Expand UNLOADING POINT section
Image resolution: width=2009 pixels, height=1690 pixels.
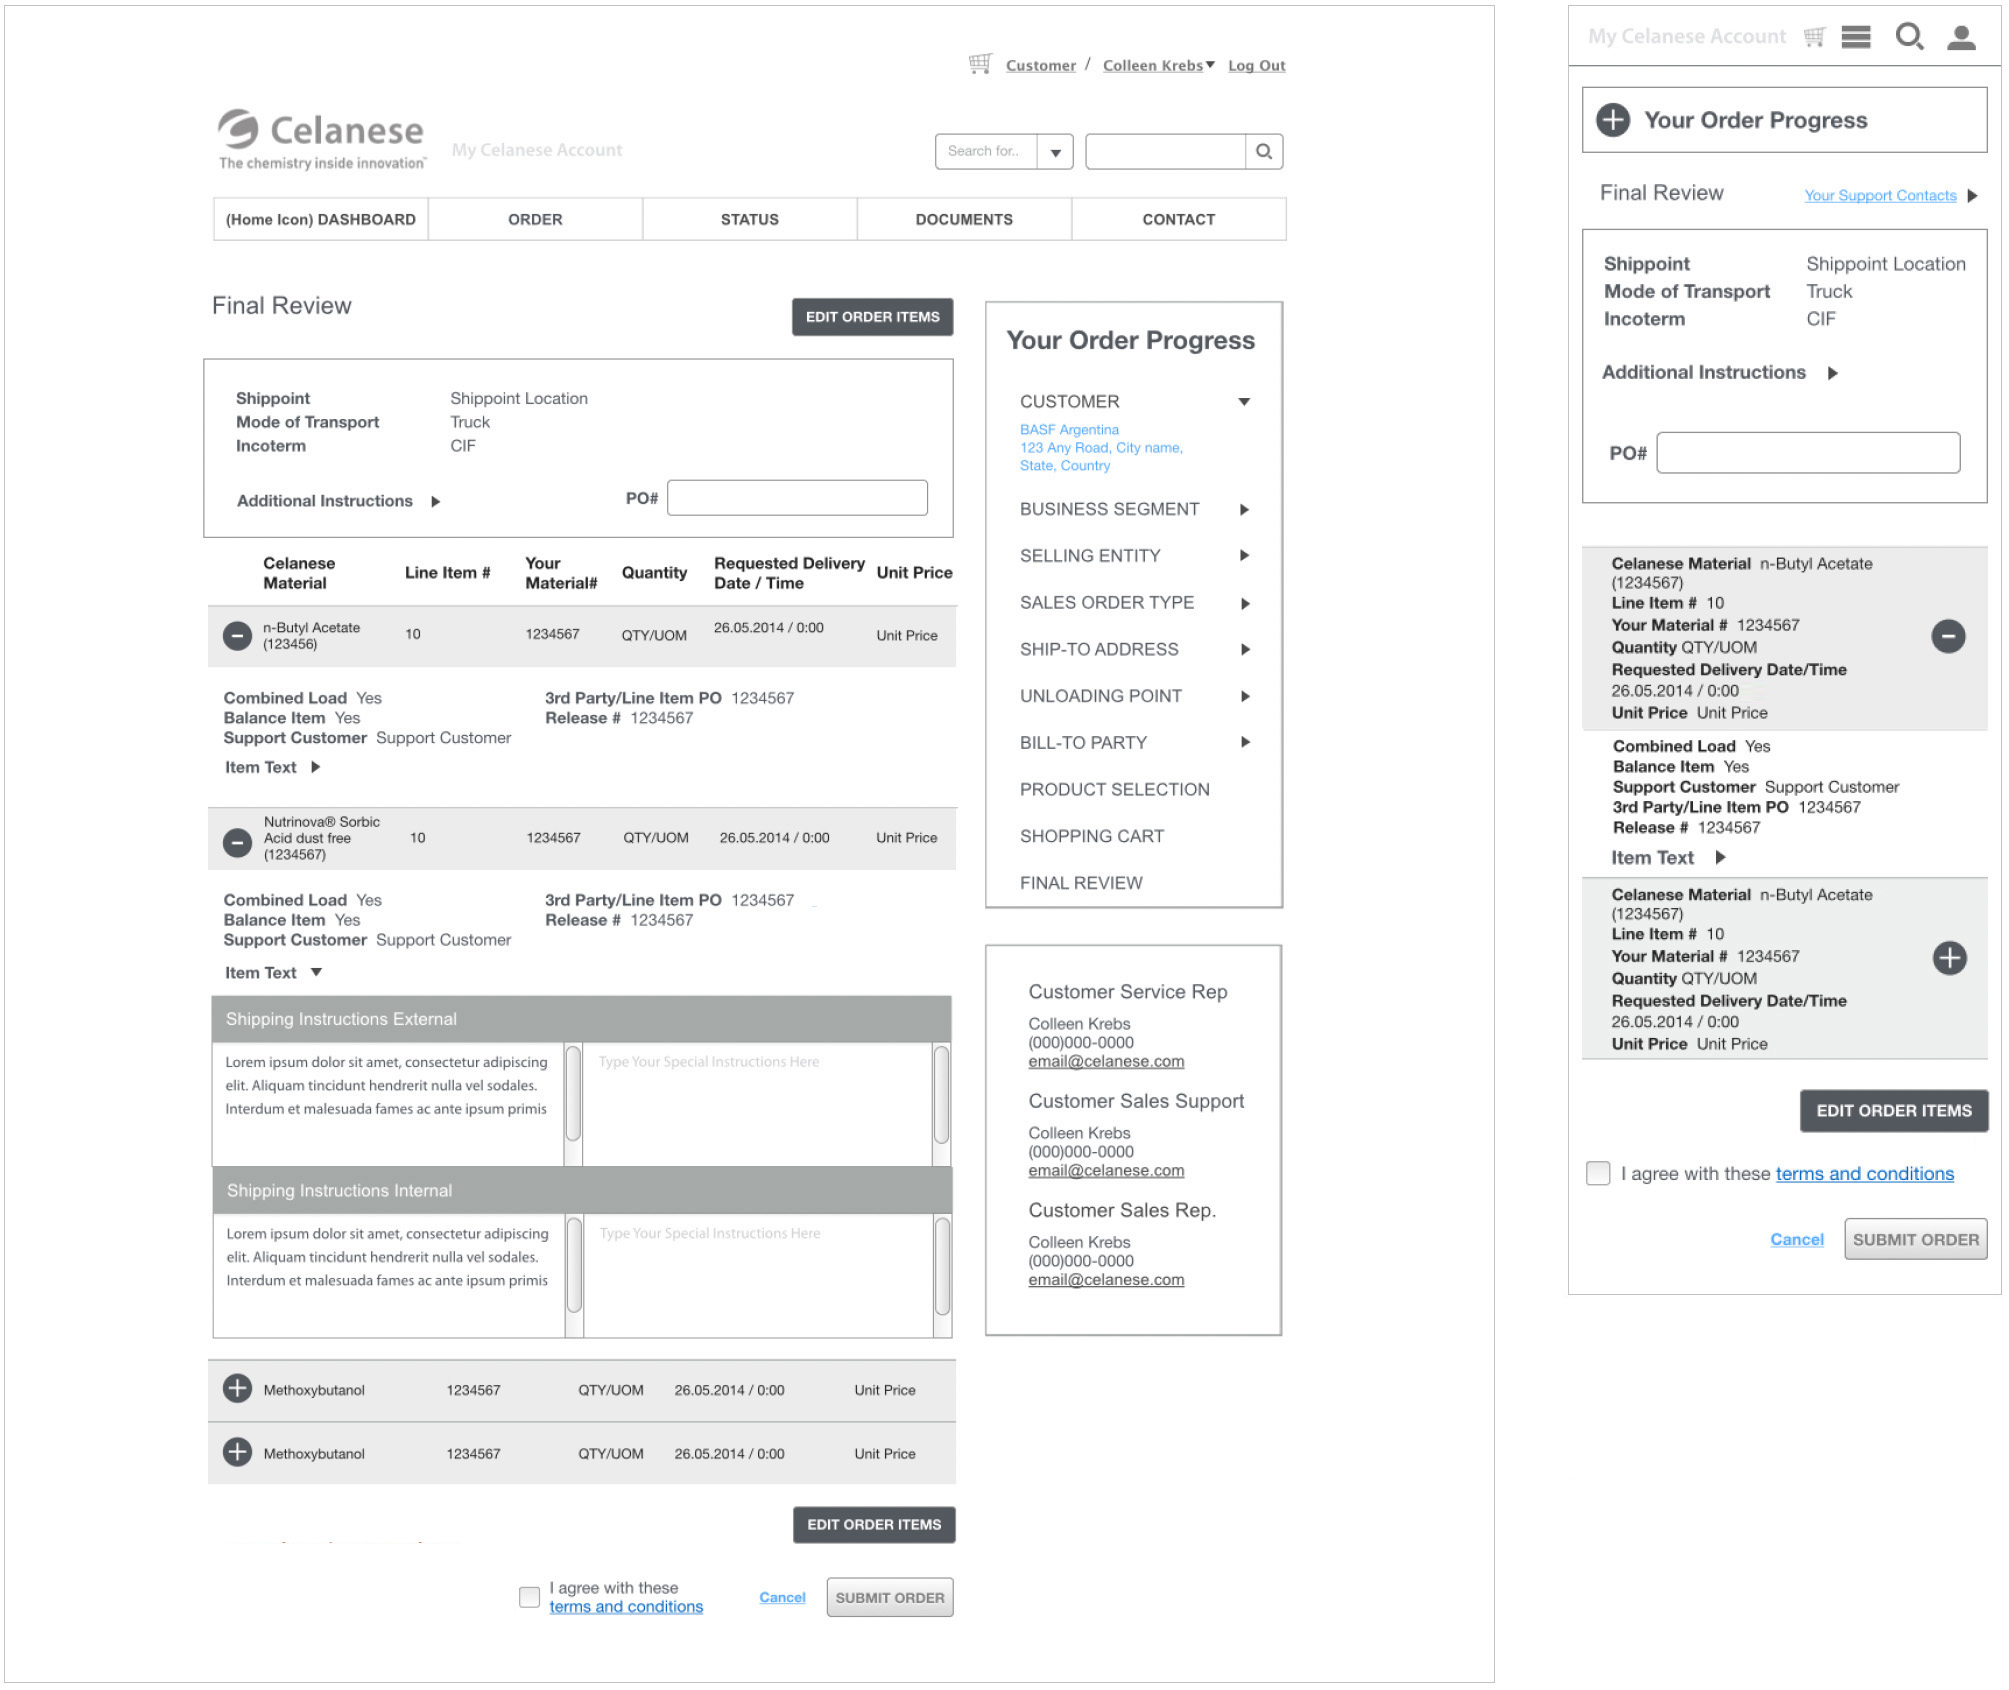click(x=1244, y=696)
